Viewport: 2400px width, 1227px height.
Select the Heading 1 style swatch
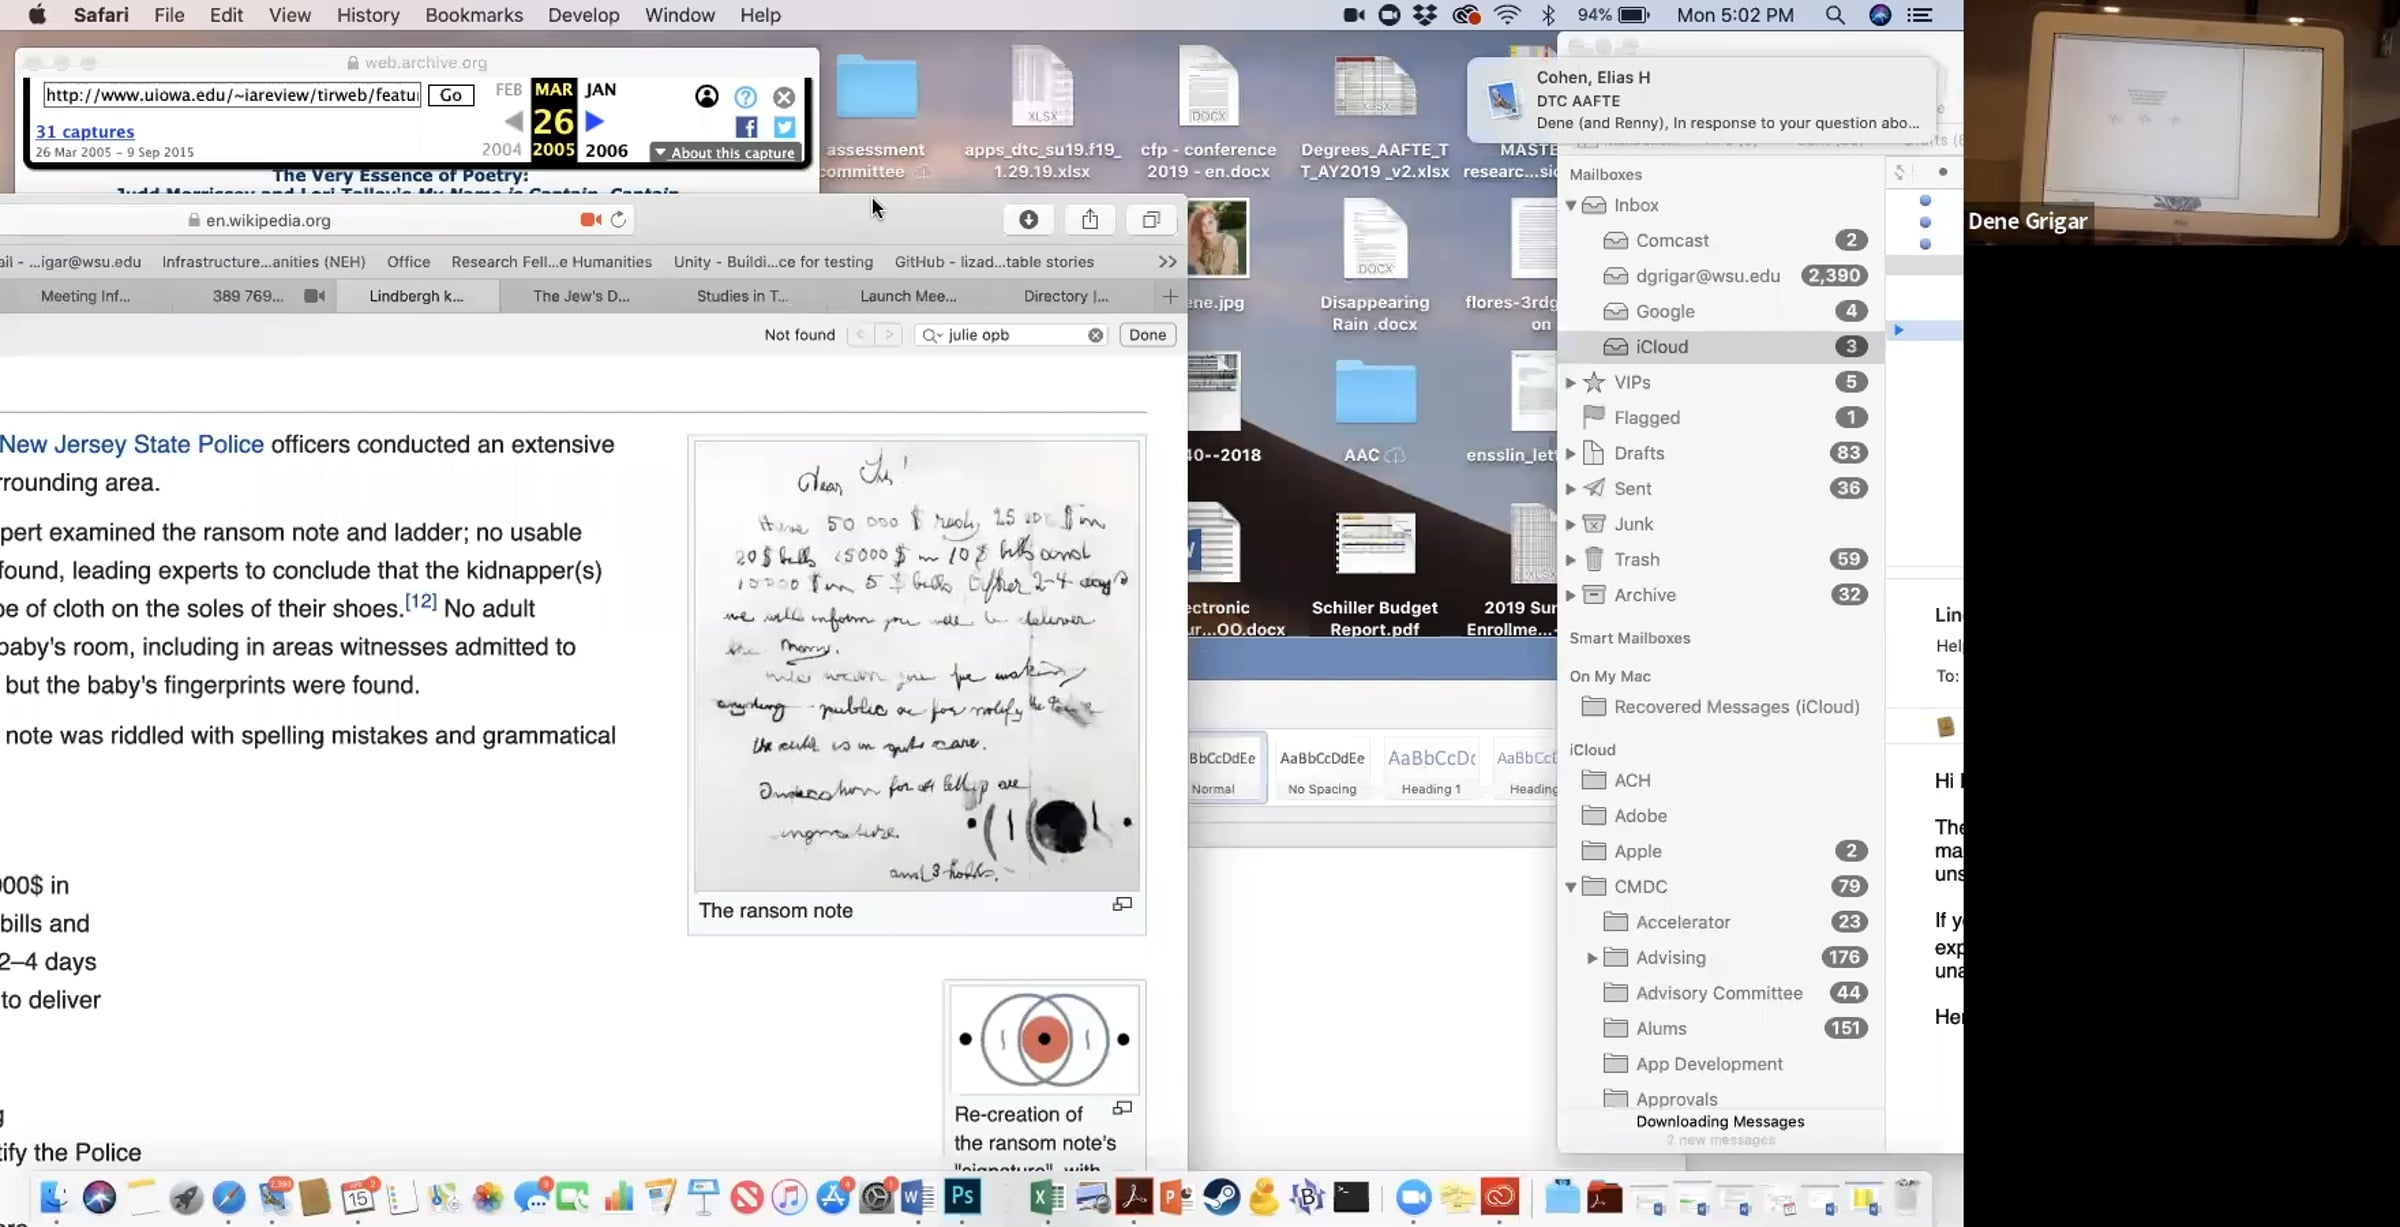1431,768
